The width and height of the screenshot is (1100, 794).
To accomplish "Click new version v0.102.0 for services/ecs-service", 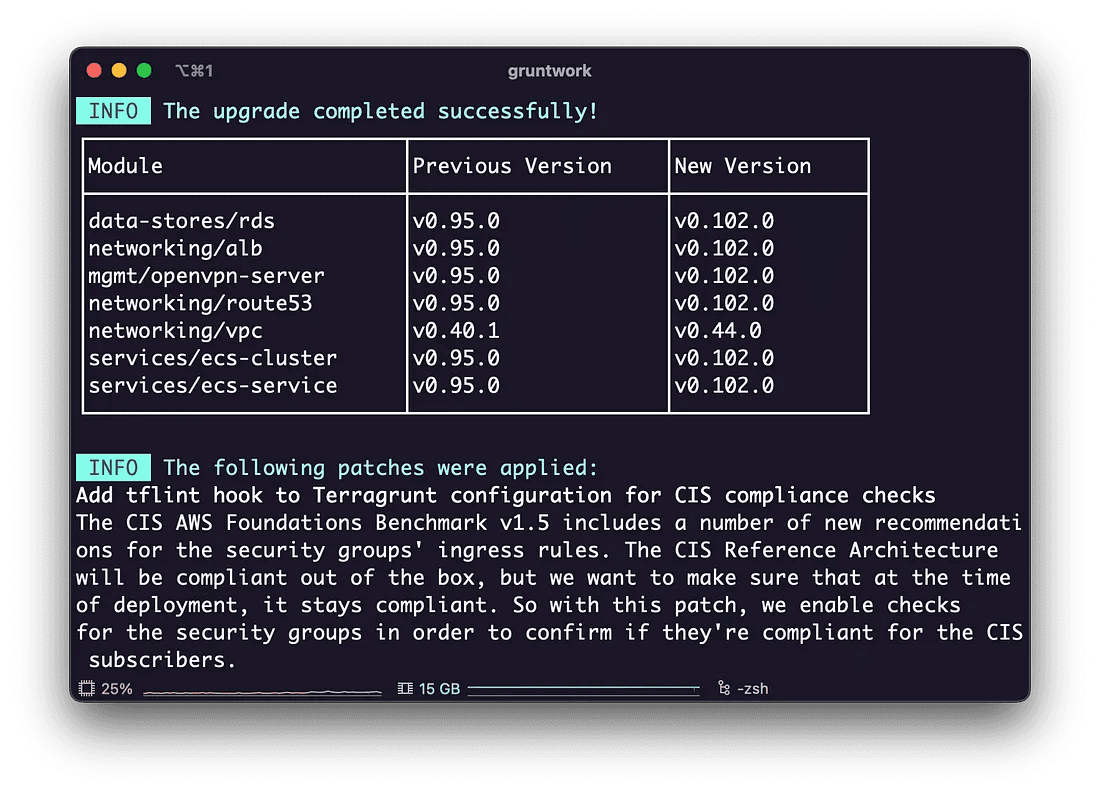I will (x=724, y=386).
